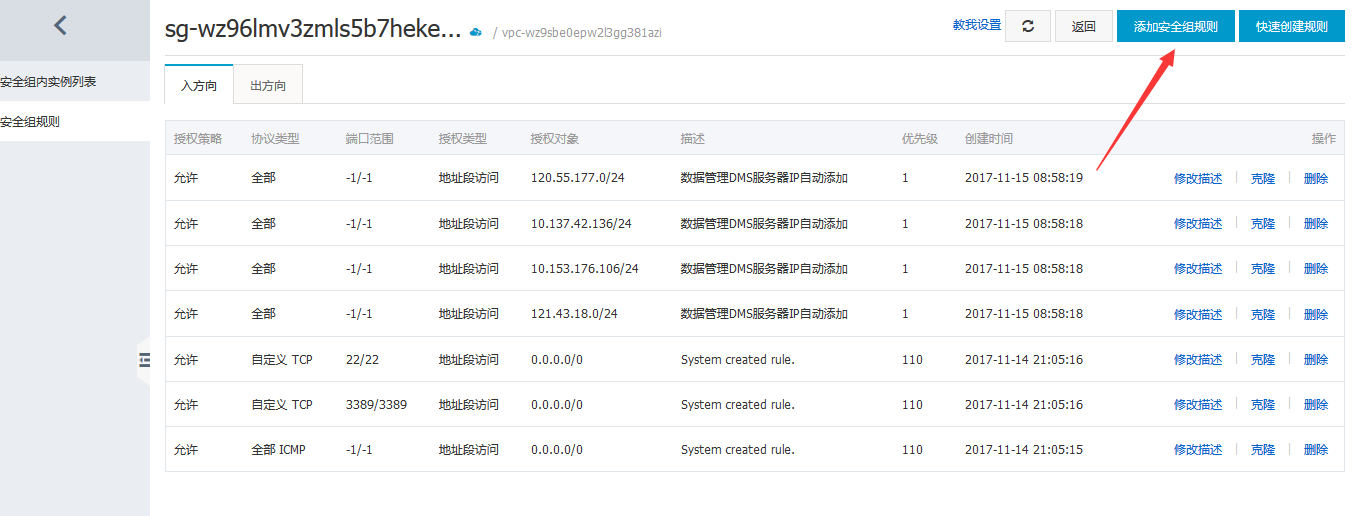1357x516 pixels.
Task: Click 修改描述 for 10.137.42.136/24 rule
Action: coord(1198,223)
